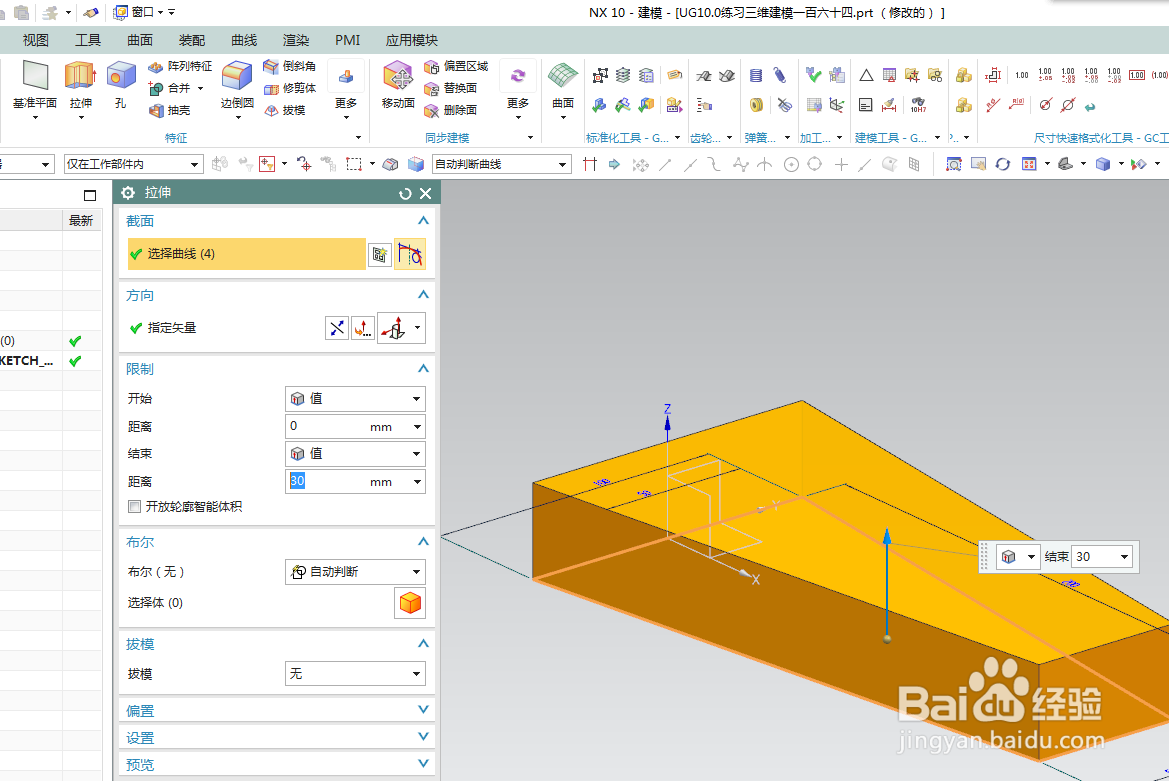The width and height of the screenshot is (1169, 781).
Task: Open the start distance 0 mm dropdown arrow
Action: click(418, 427)
